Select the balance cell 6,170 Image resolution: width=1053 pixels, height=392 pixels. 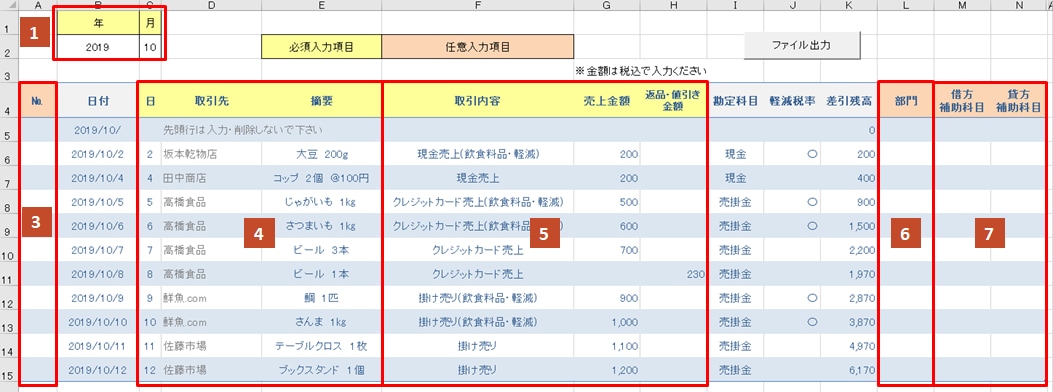[850, 370]
